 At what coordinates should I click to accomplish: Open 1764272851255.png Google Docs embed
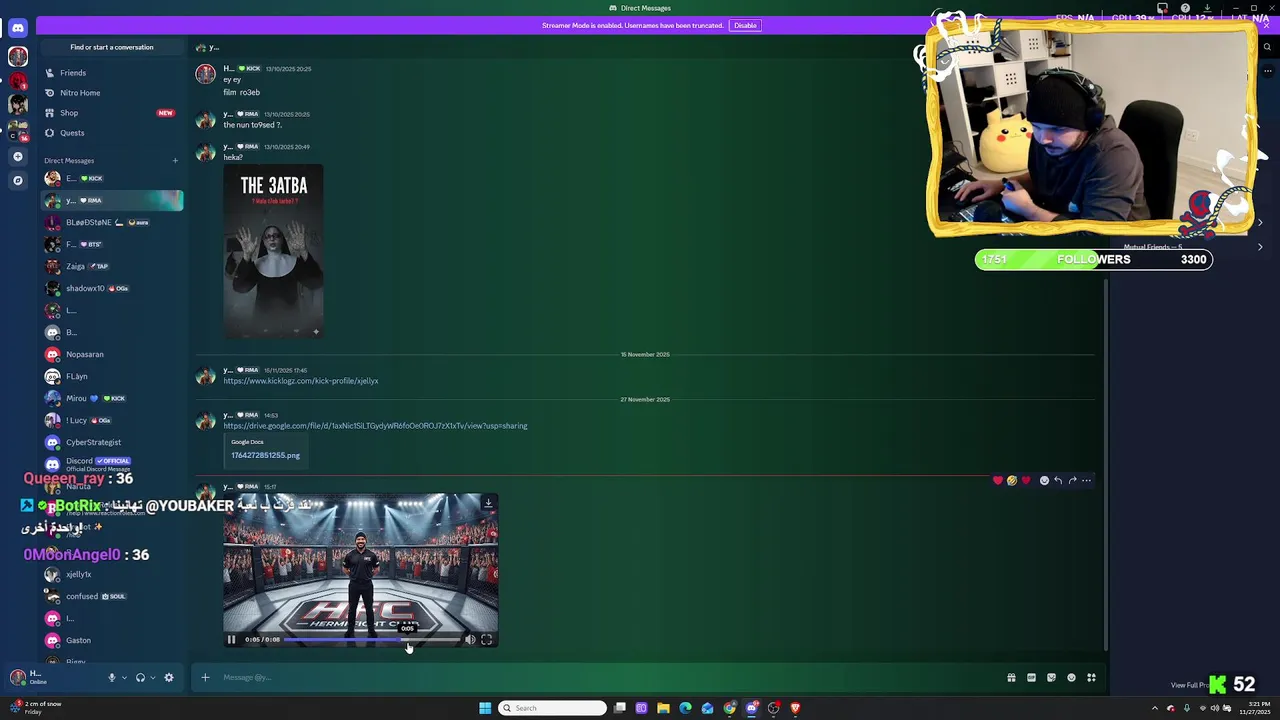(265, 455)
